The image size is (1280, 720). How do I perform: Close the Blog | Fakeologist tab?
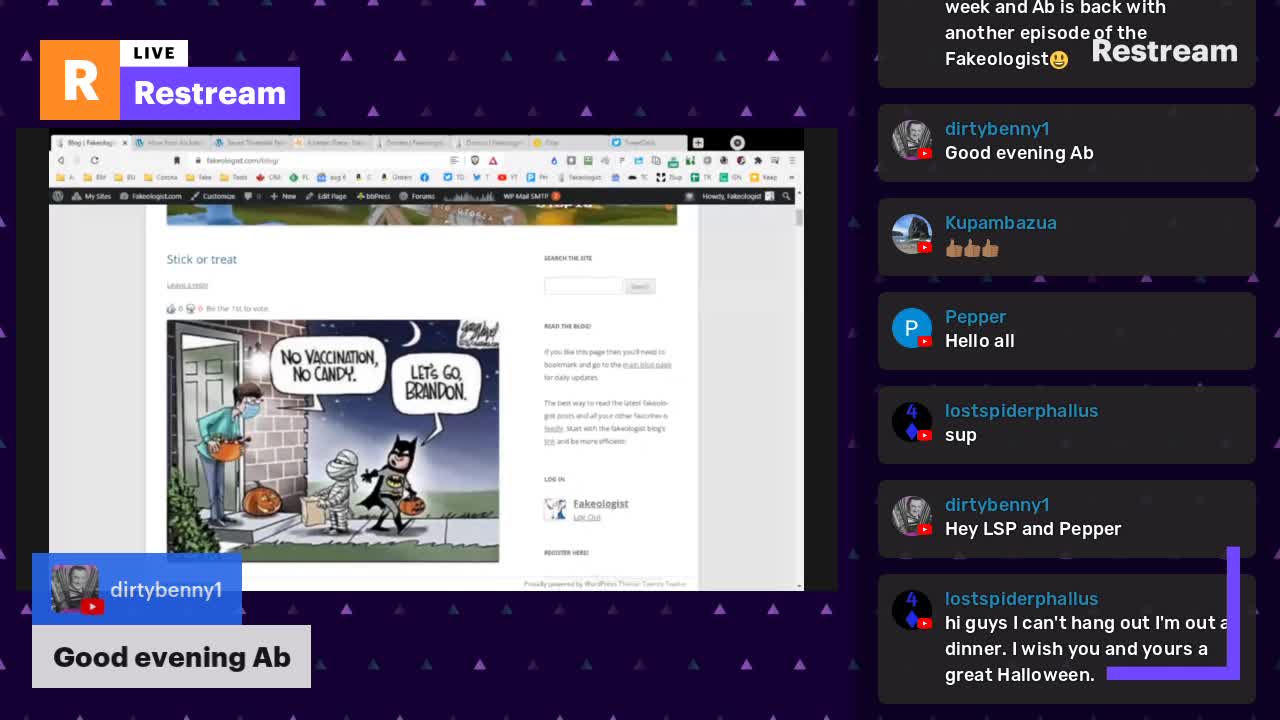(125, 143)
